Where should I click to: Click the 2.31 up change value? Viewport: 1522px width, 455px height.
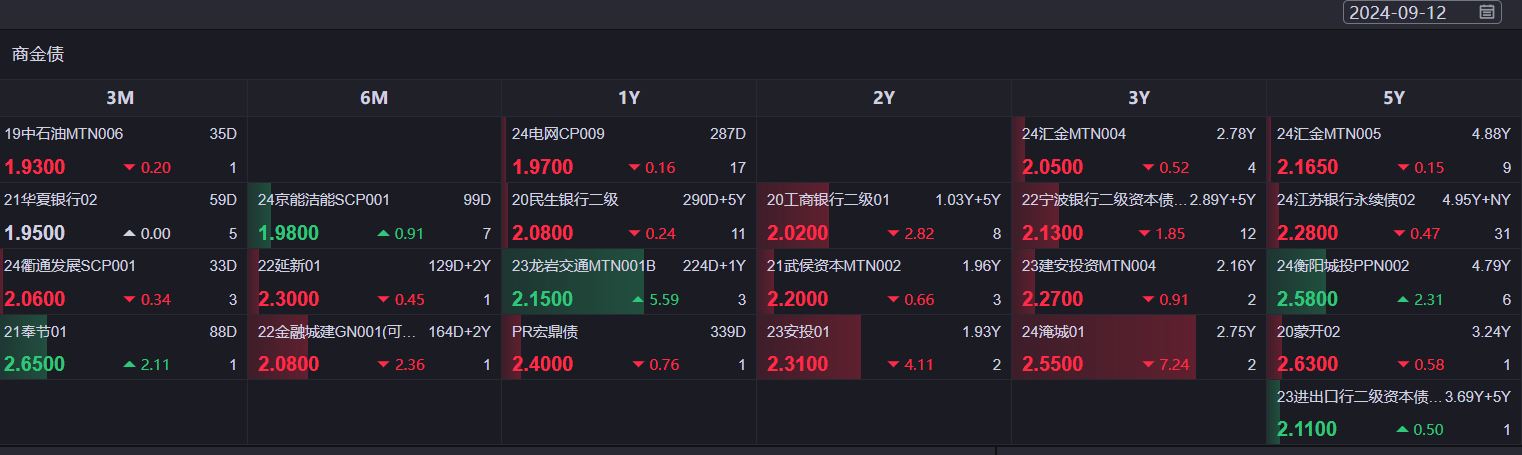tap(1421, 300)
